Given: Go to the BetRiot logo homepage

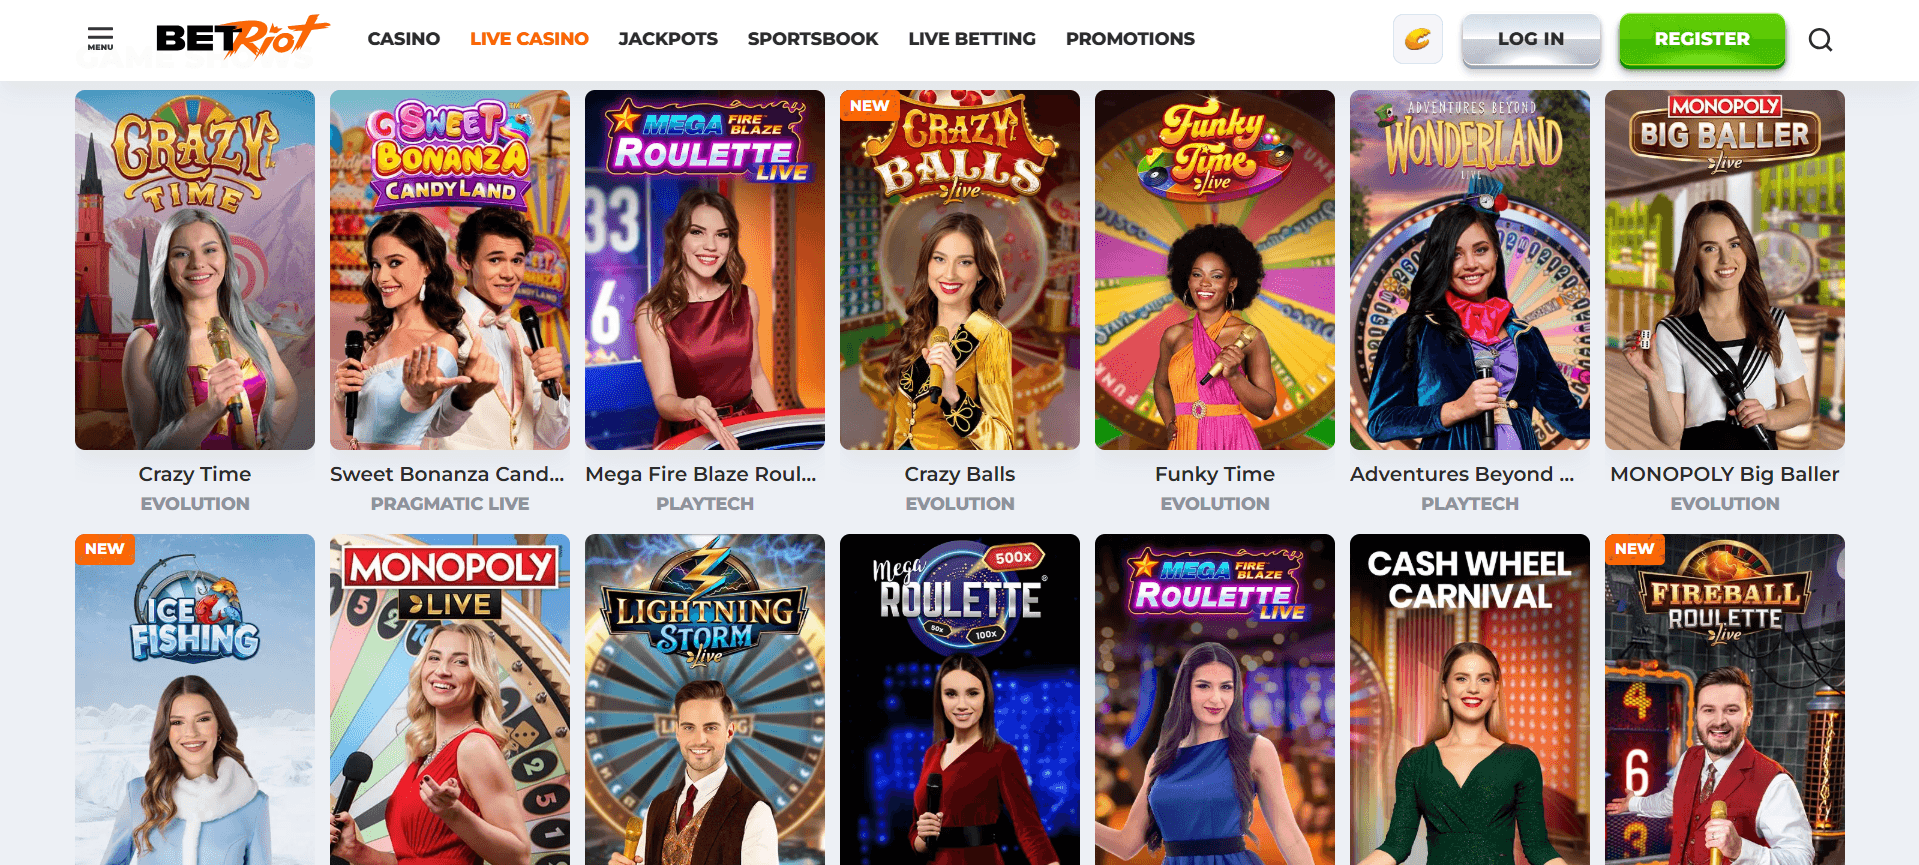Looking at the screenshot, I should [x=243, y=38].
